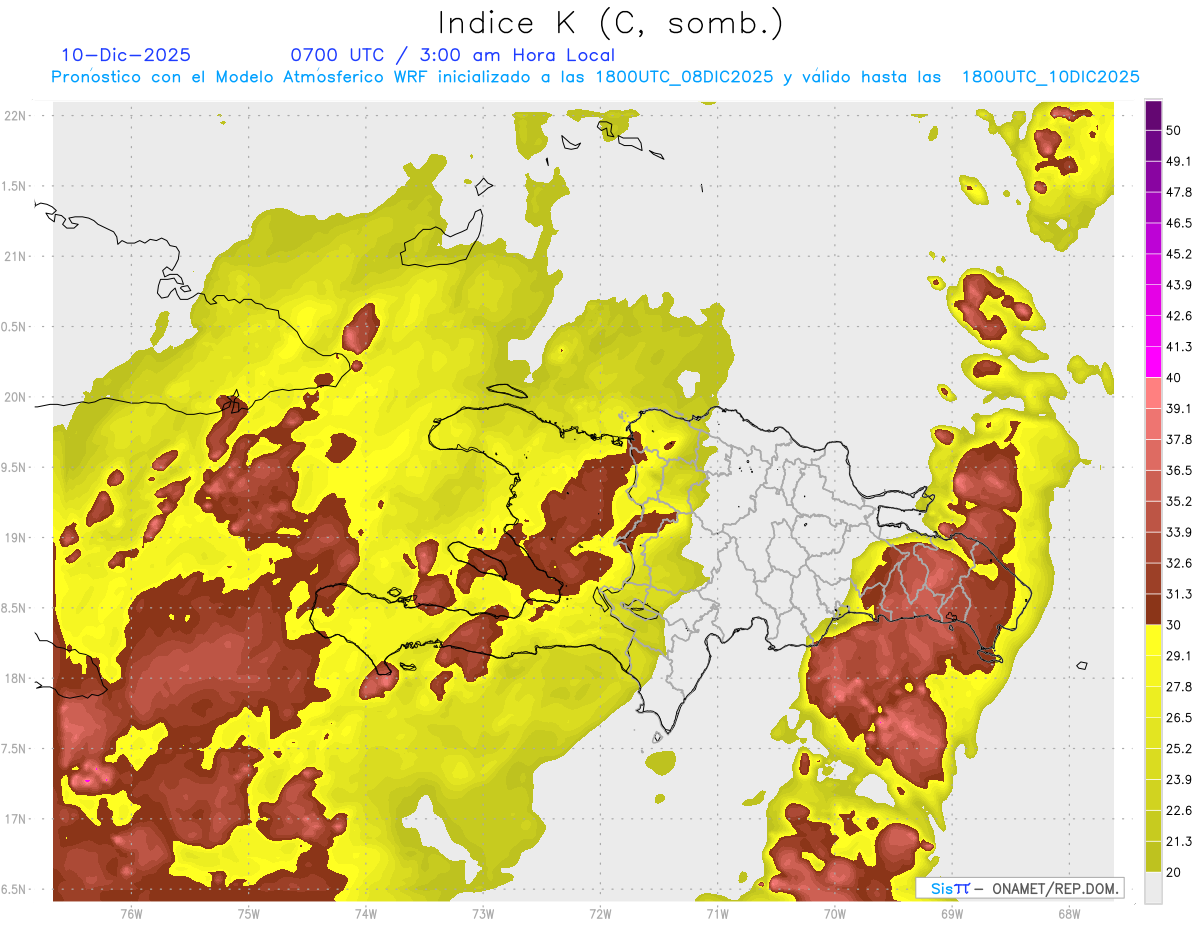Click legend value "47.8"
1200x927 pixels.
coord(1179,192)
